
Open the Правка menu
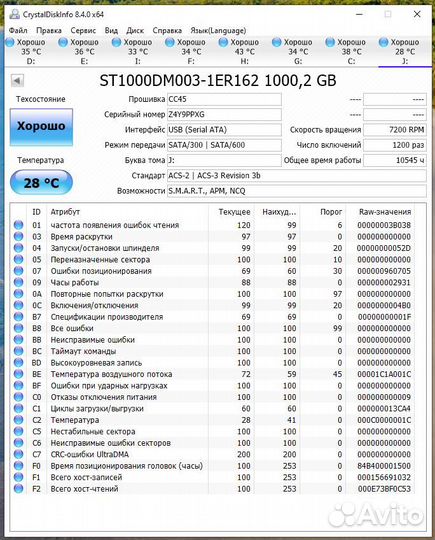point(49,30)
